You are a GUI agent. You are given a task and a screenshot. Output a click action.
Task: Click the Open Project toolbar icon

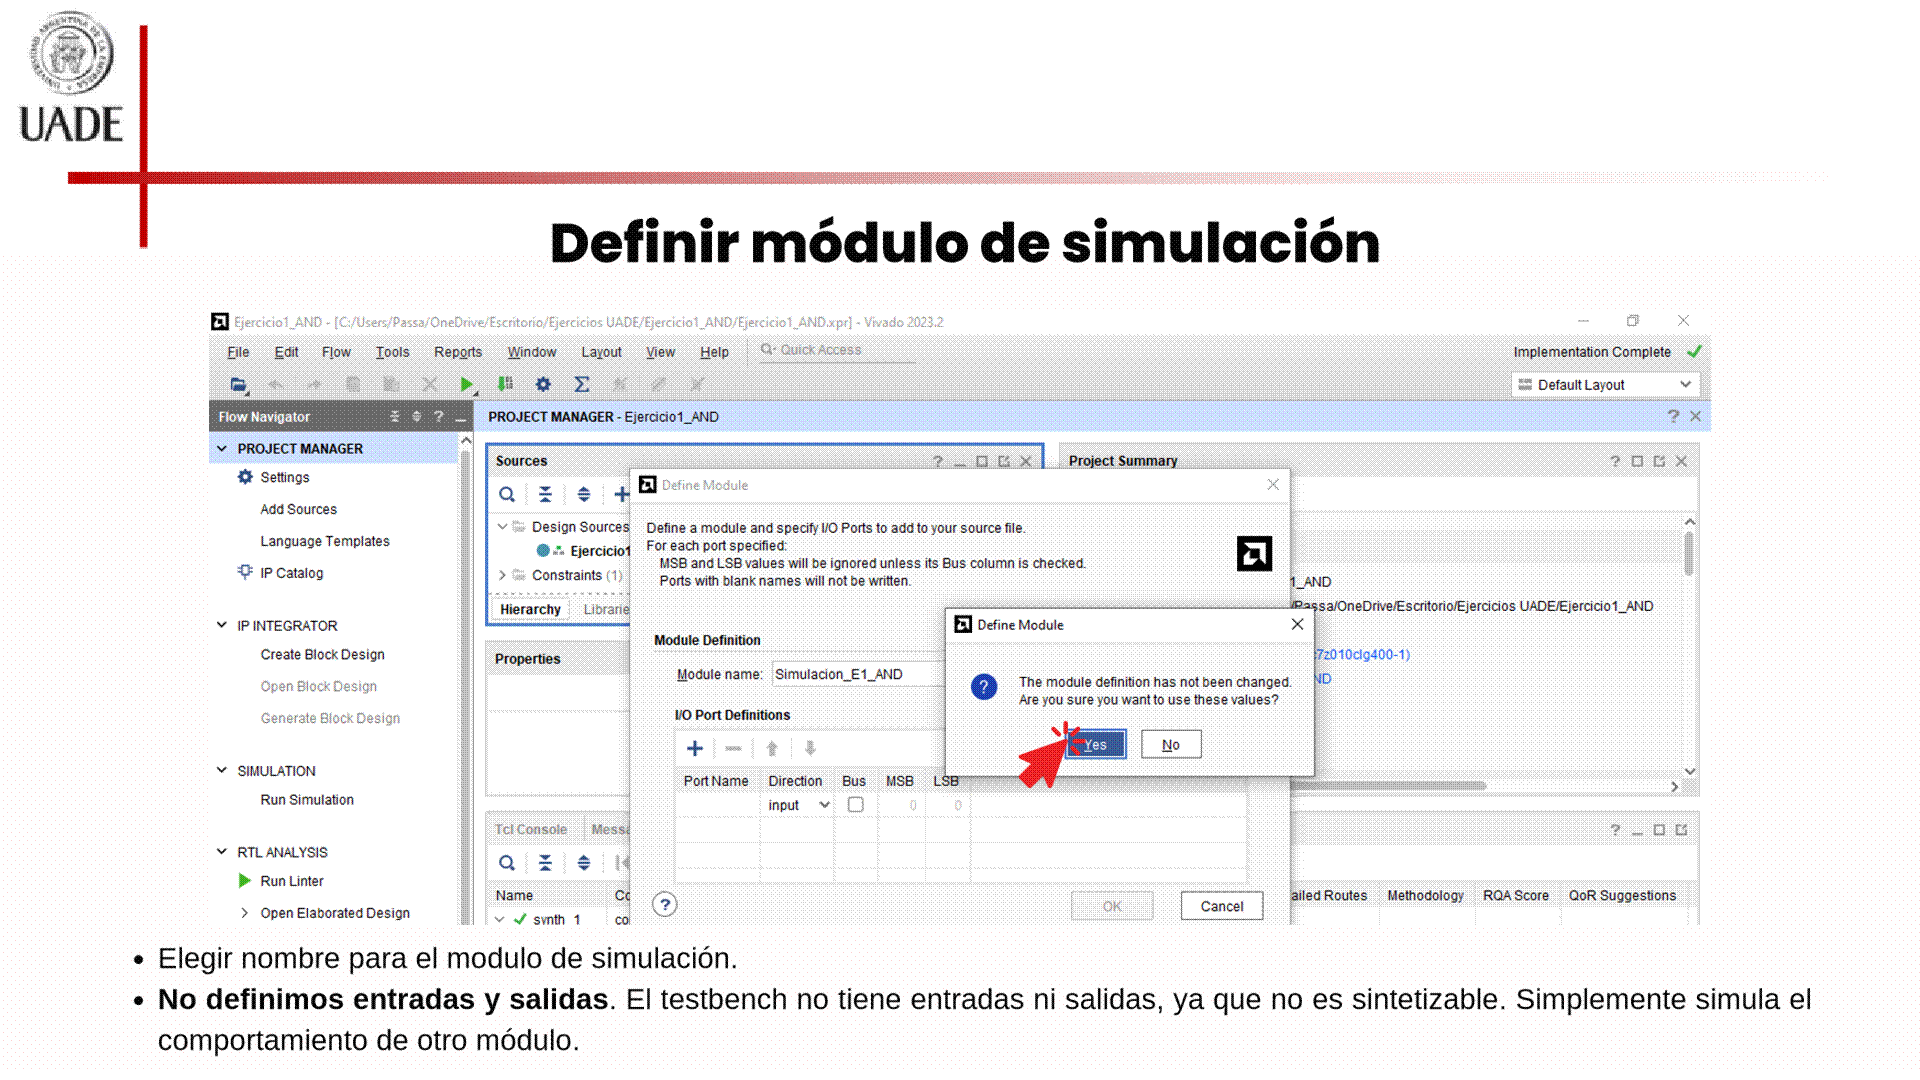238,384
